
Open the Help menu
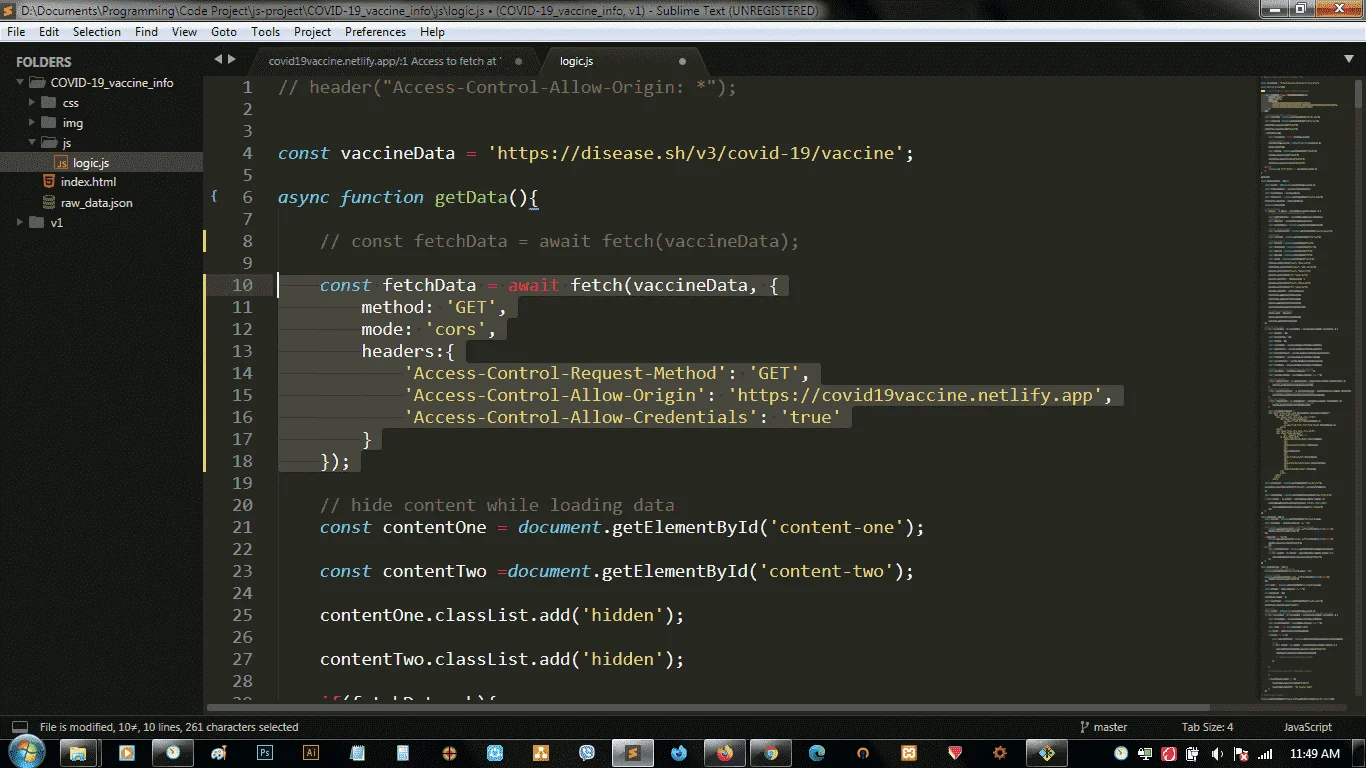tap(432, 32)
